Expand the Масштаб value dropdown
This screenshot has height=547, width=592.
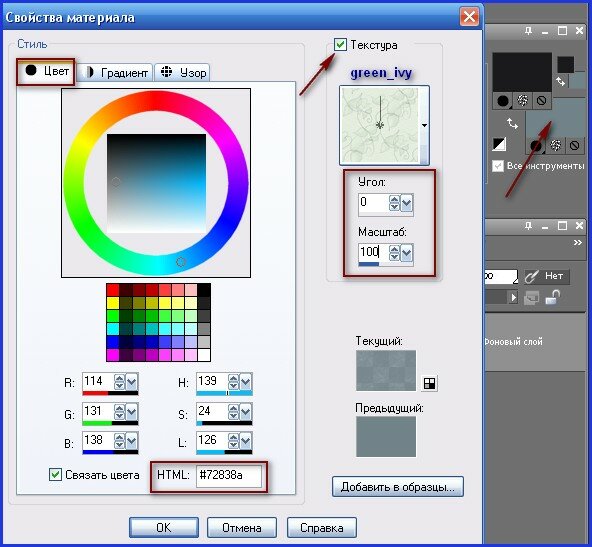[407, 253]
